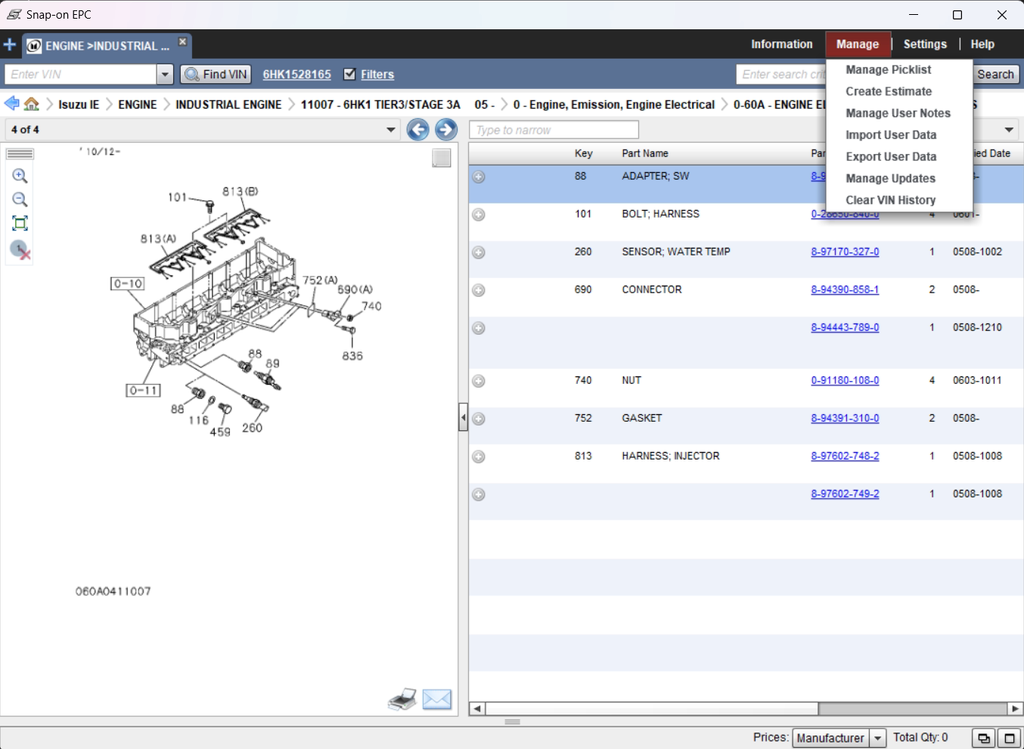Open part number 8-97170-327-0 link

click(x=844, y=251)
